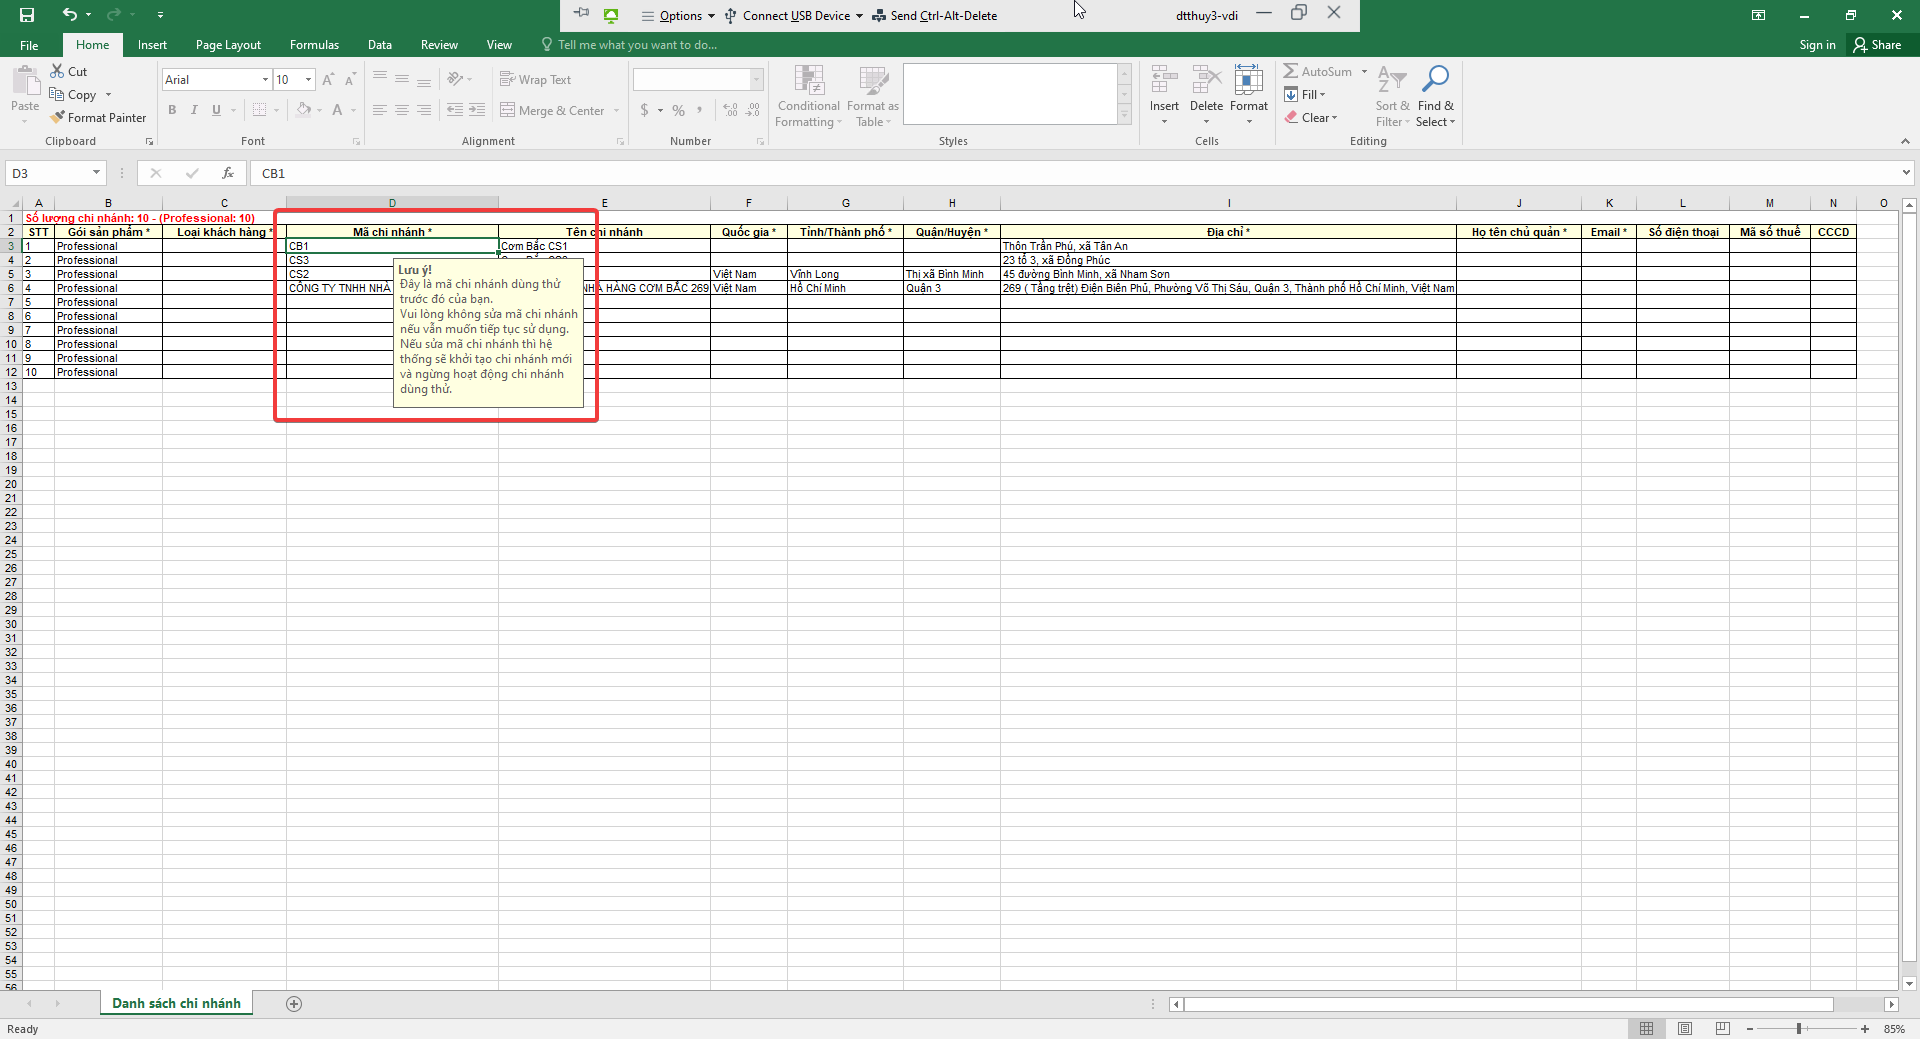Center text horizontally

pos(402,110)
